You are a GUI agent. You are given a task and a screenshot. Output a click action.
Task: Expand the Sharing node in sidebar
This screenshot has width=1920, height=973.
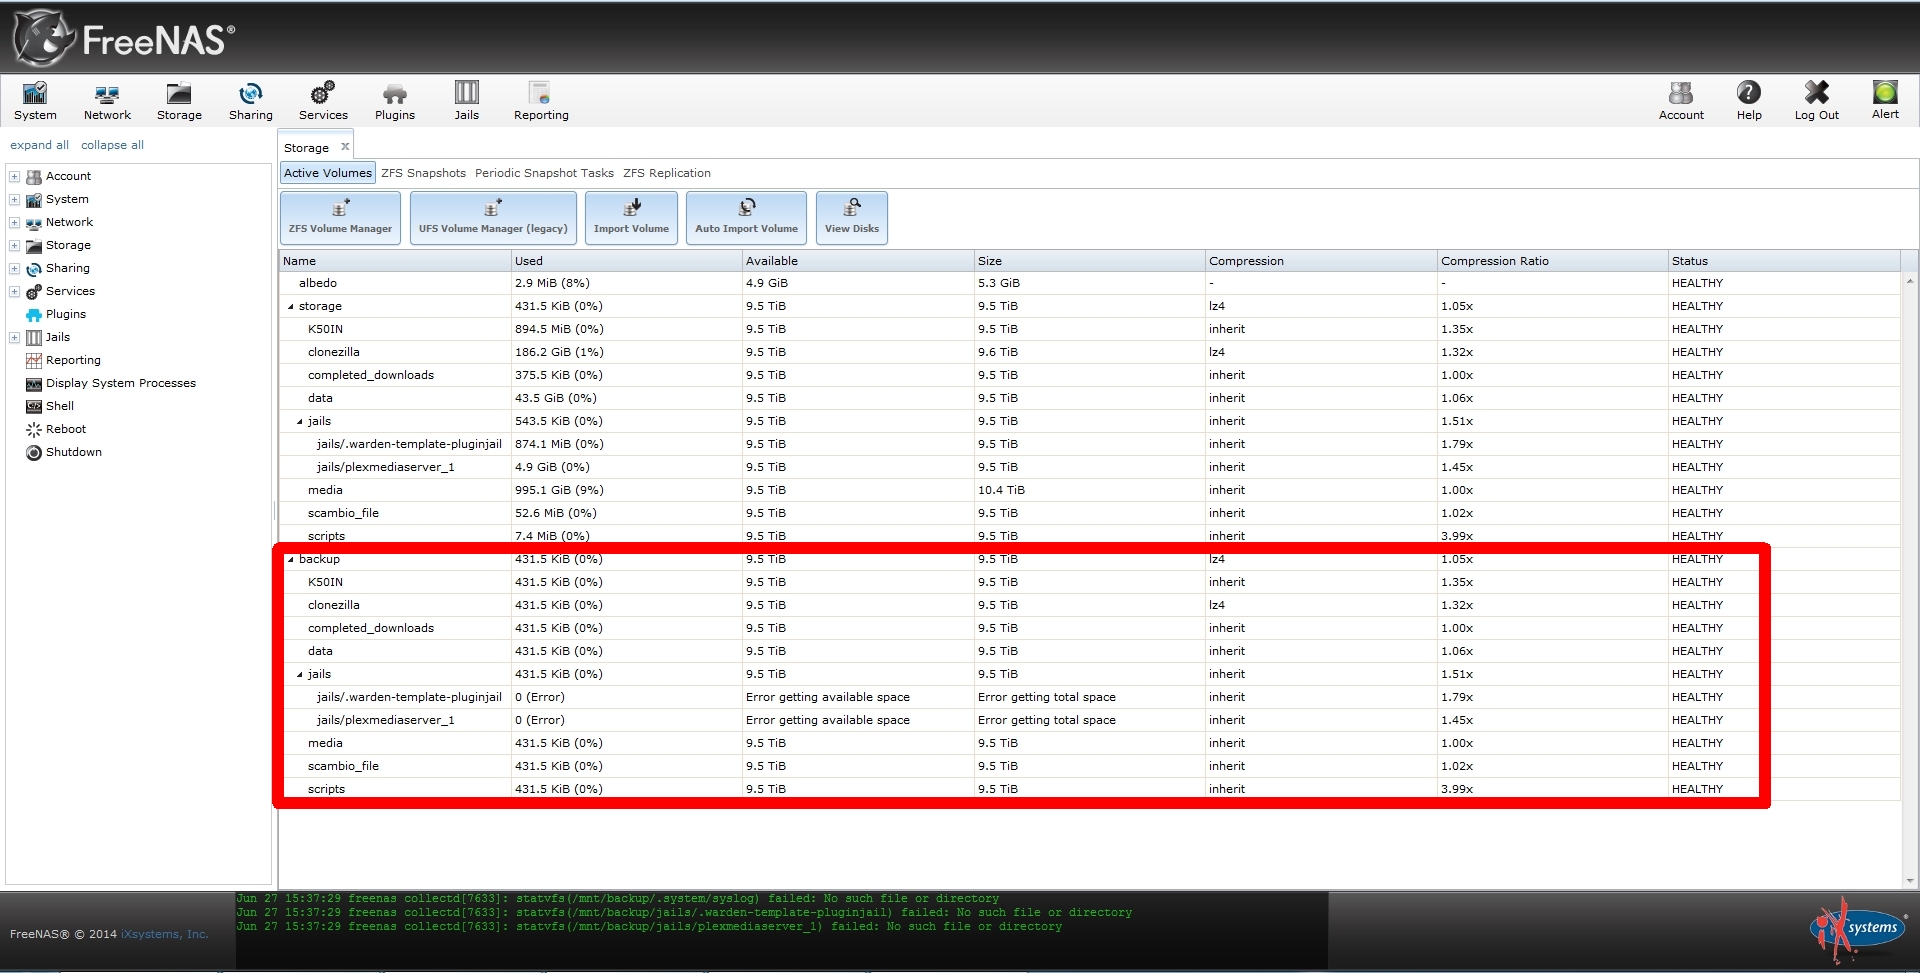(15, 268)
